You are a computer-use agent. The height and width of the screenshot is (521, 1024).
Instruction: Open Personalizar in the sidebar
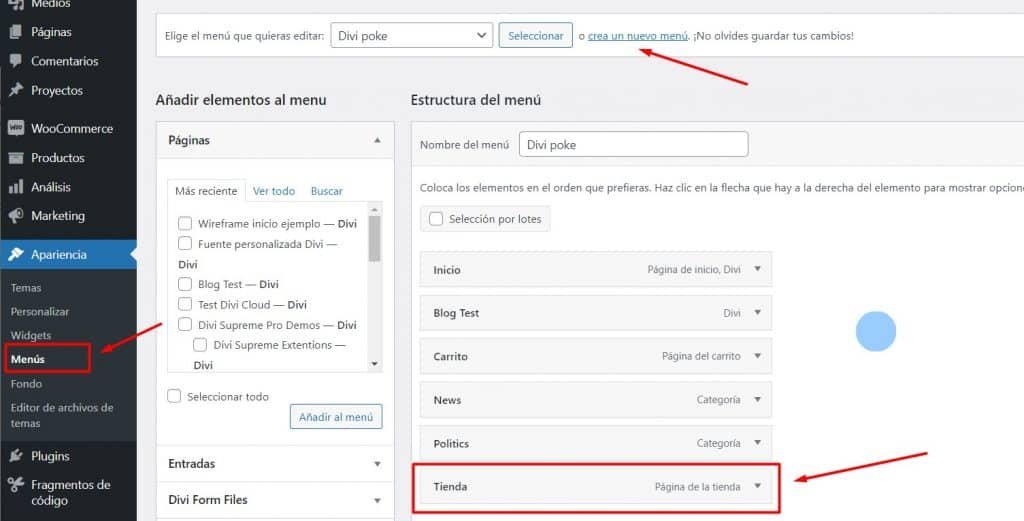pos(40,311)
